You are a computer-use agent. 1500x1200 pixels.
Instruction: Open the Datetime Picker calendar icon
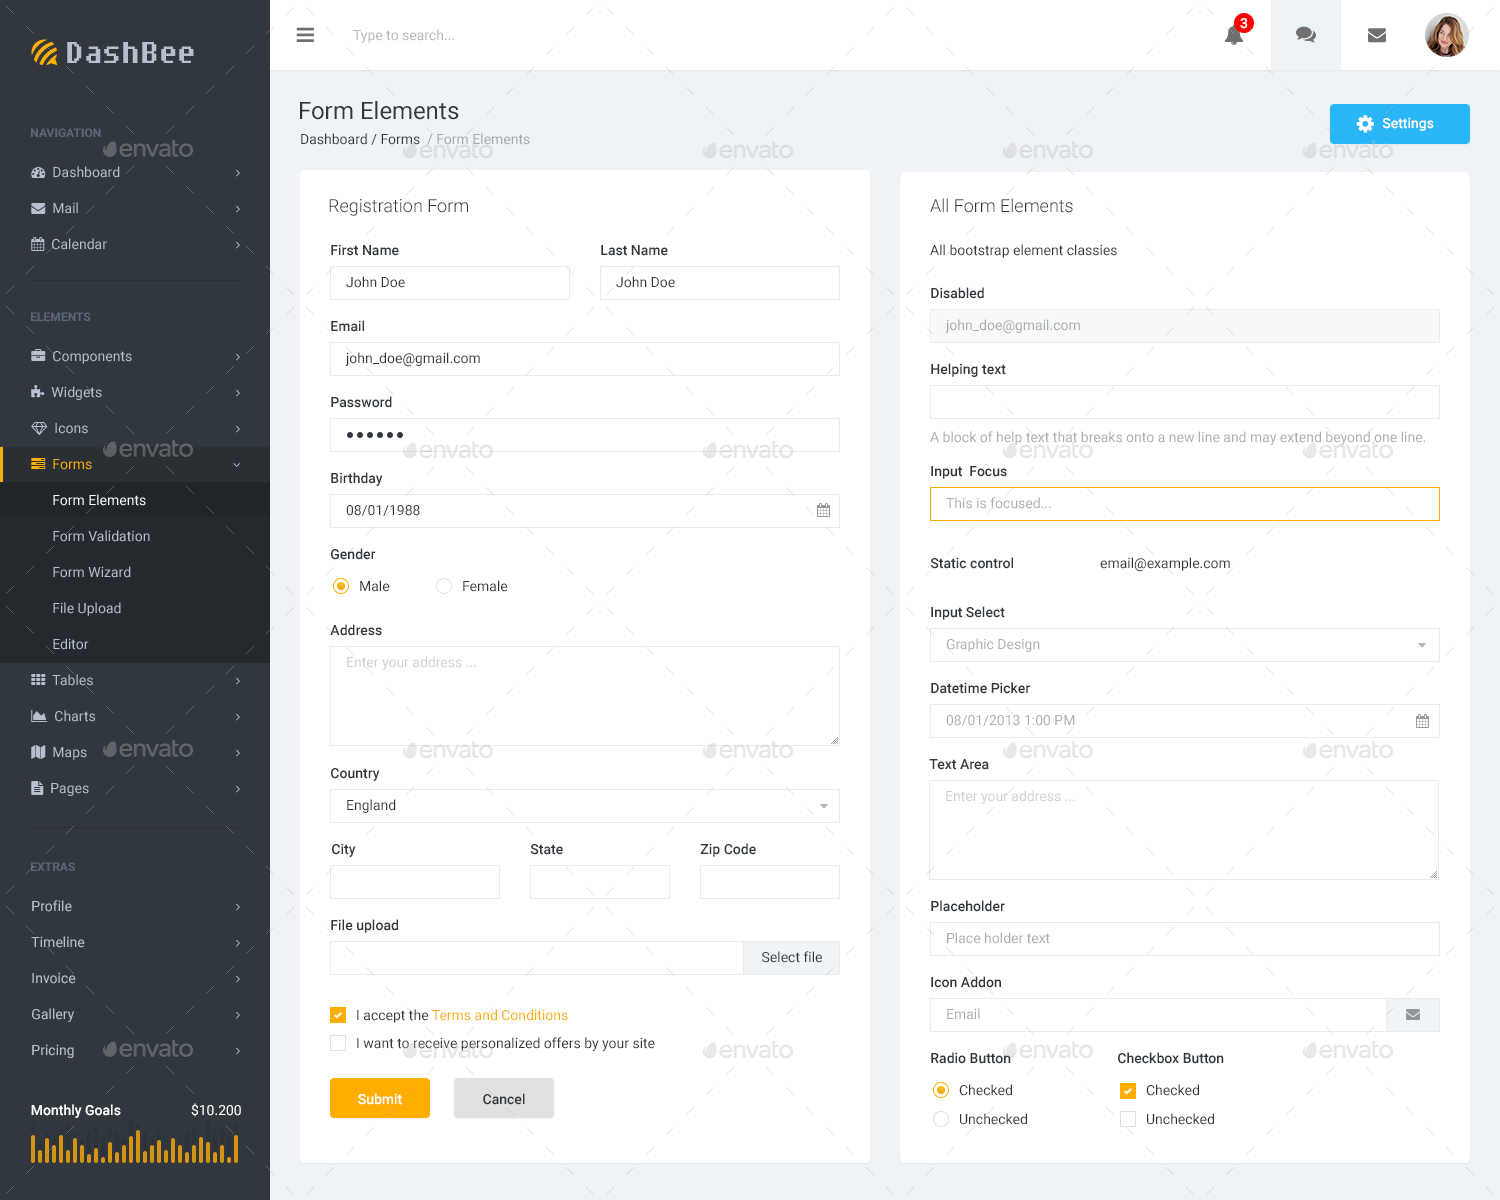pyautogui.click(x=1422, y=720)
